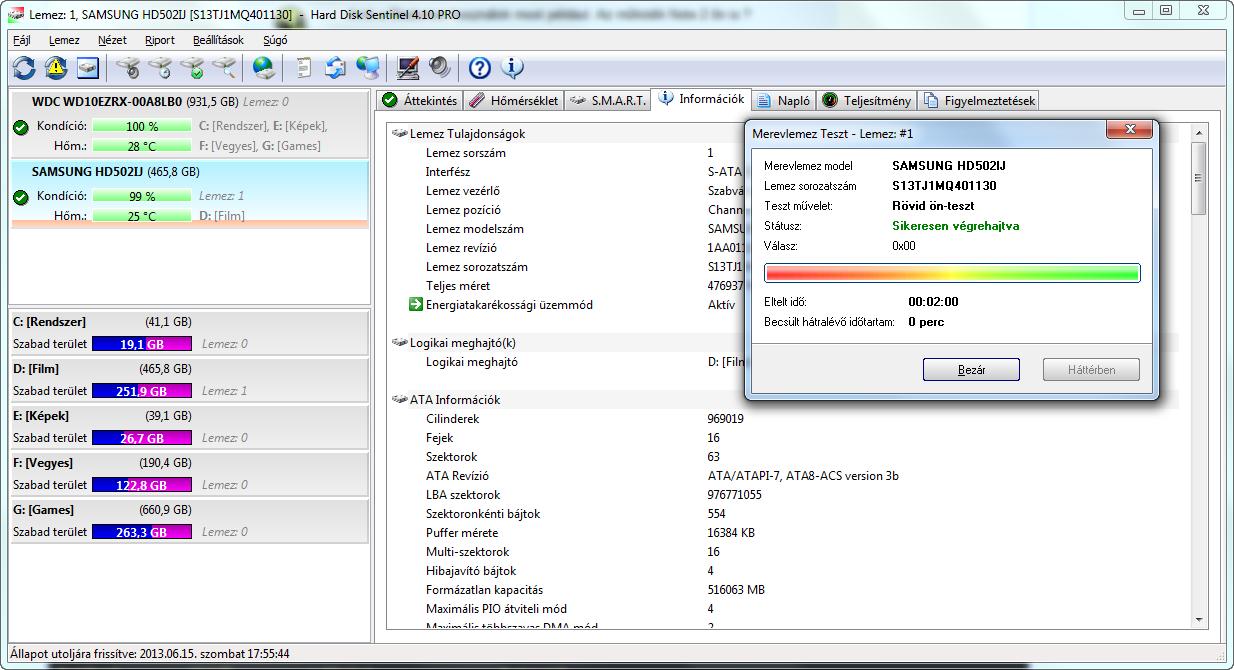
Task: Switch to the Teljesítmény tab
Action: tap(867, 100)
